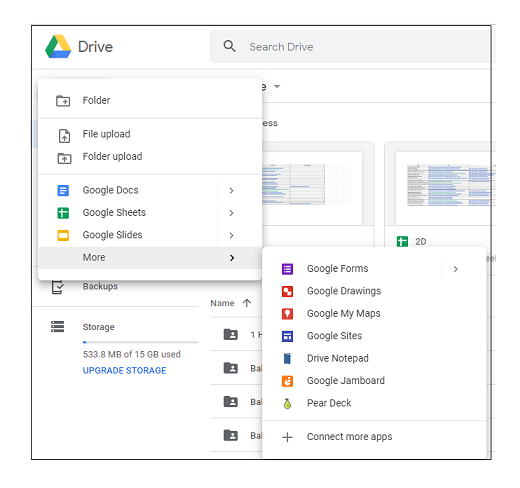The width and height of the screenshot is (520, 488).
Task: Select Pear Deck from submenu
Action: pos(374,403)
